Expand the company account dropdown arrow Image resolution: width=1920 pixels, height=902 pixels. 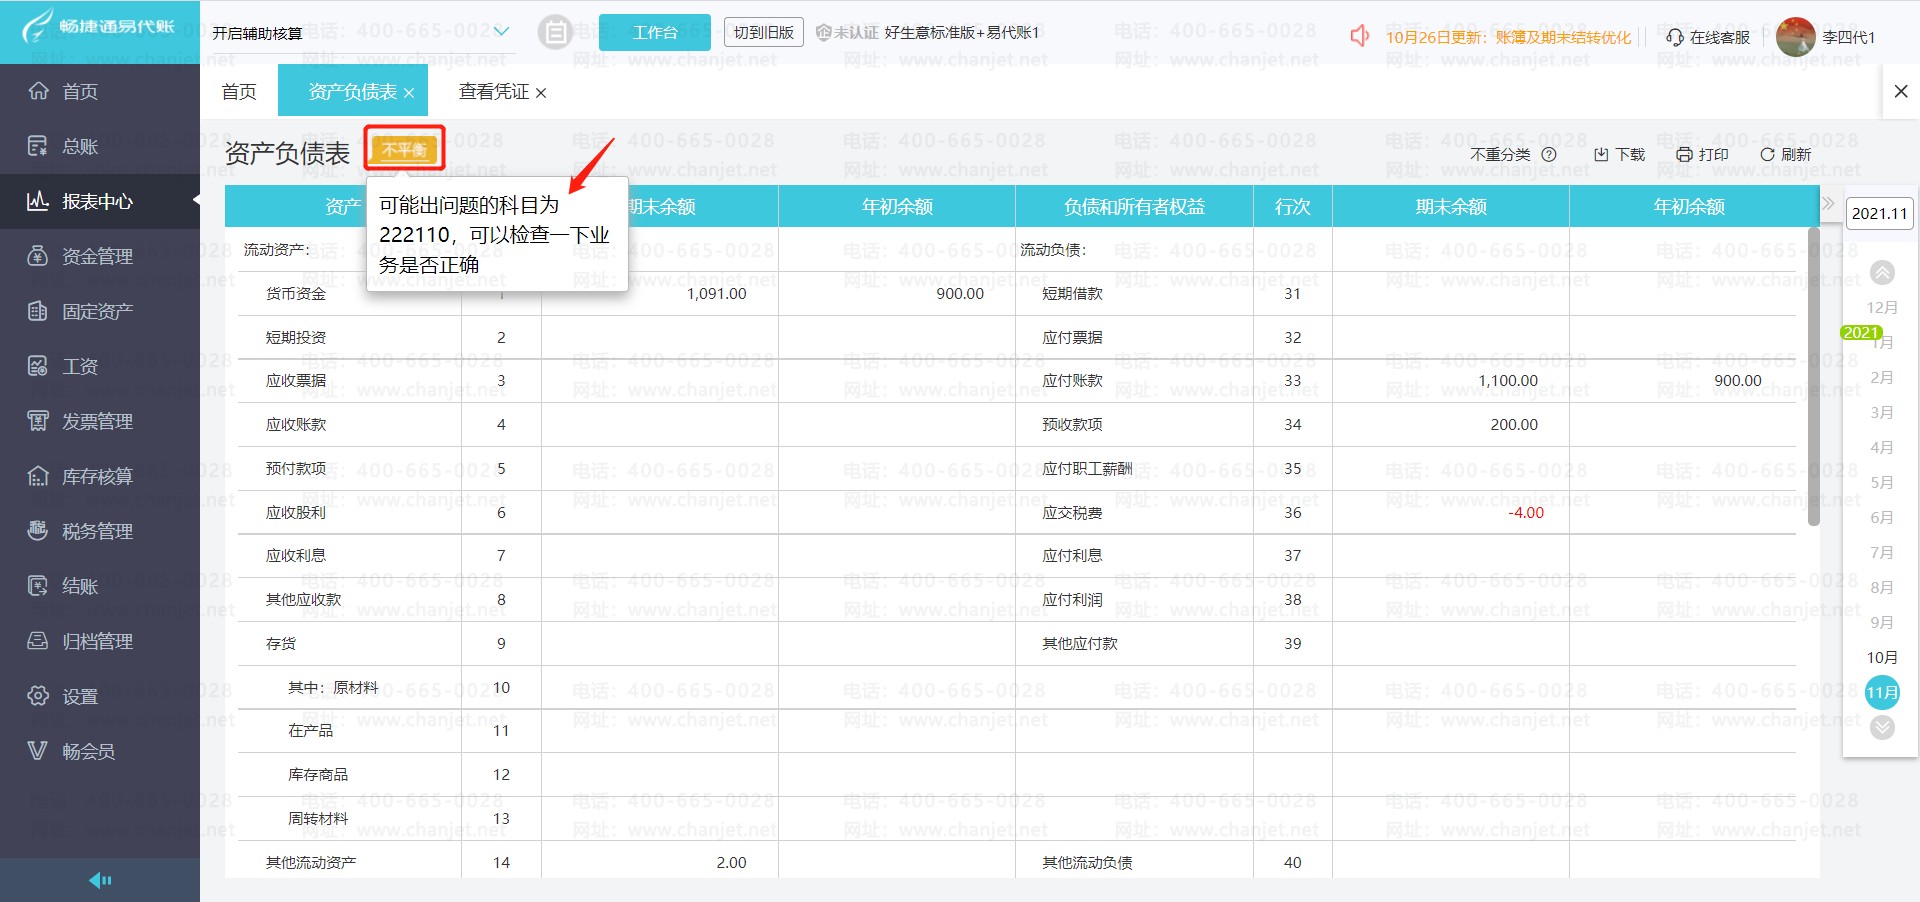pos(501,32)
